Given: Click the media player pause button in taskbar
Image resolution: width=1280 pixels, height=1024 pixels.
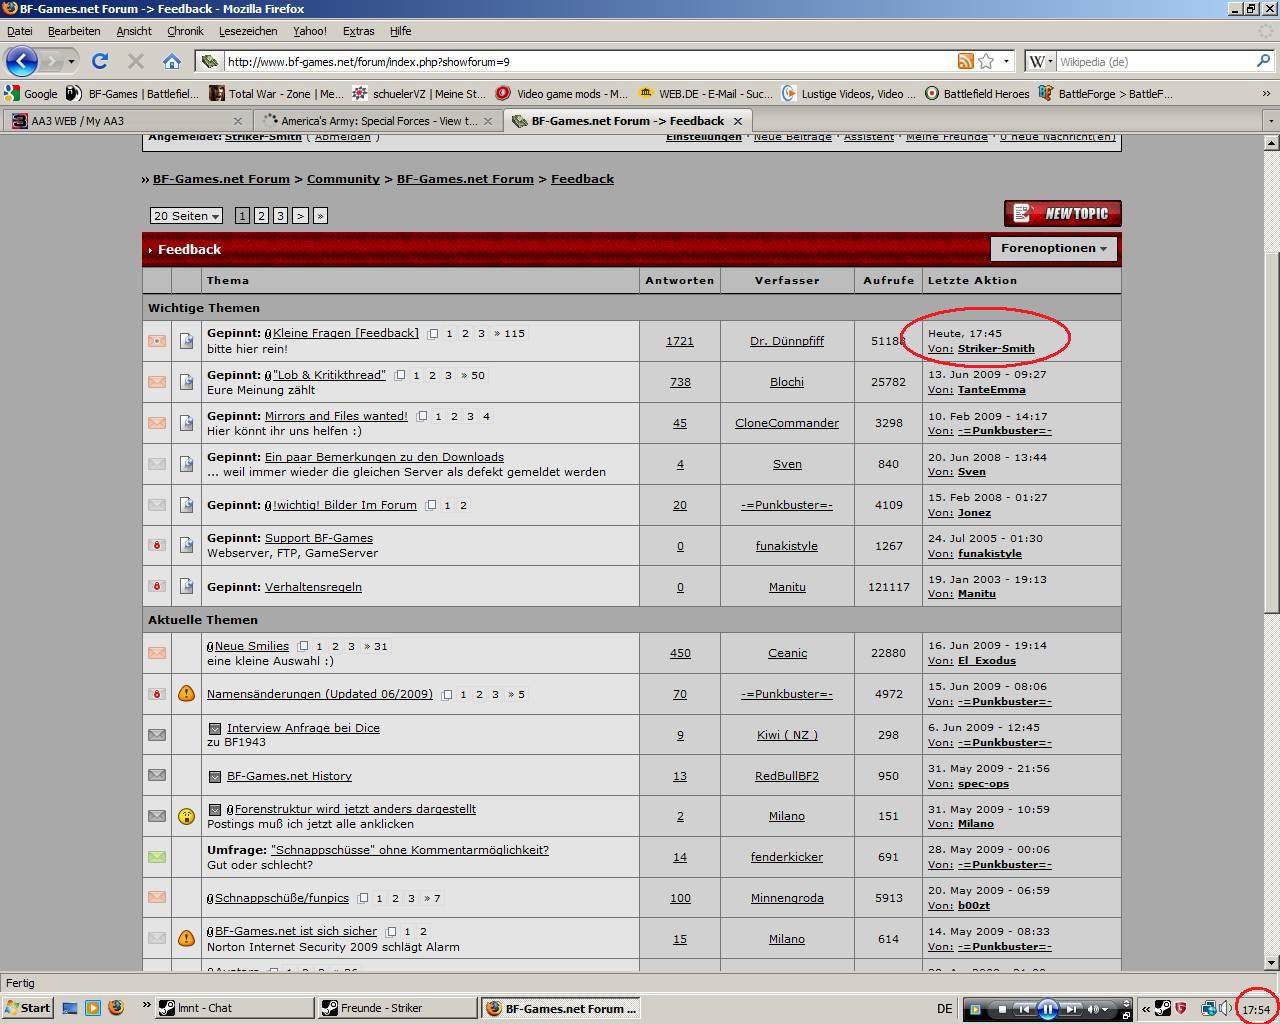Looking at the screenshot, I should (1047, 1009).
